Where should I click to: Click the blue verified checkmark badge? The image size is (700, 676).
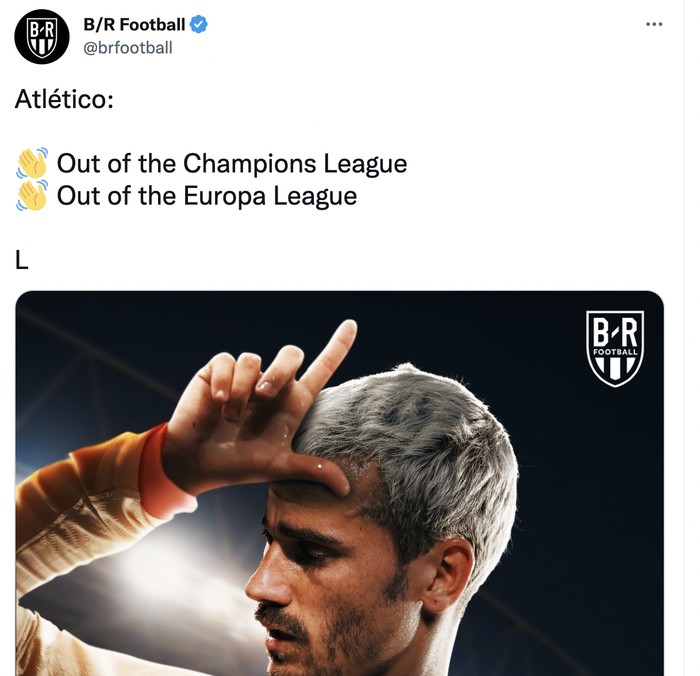pyautogui.click(x=199, y=24)
